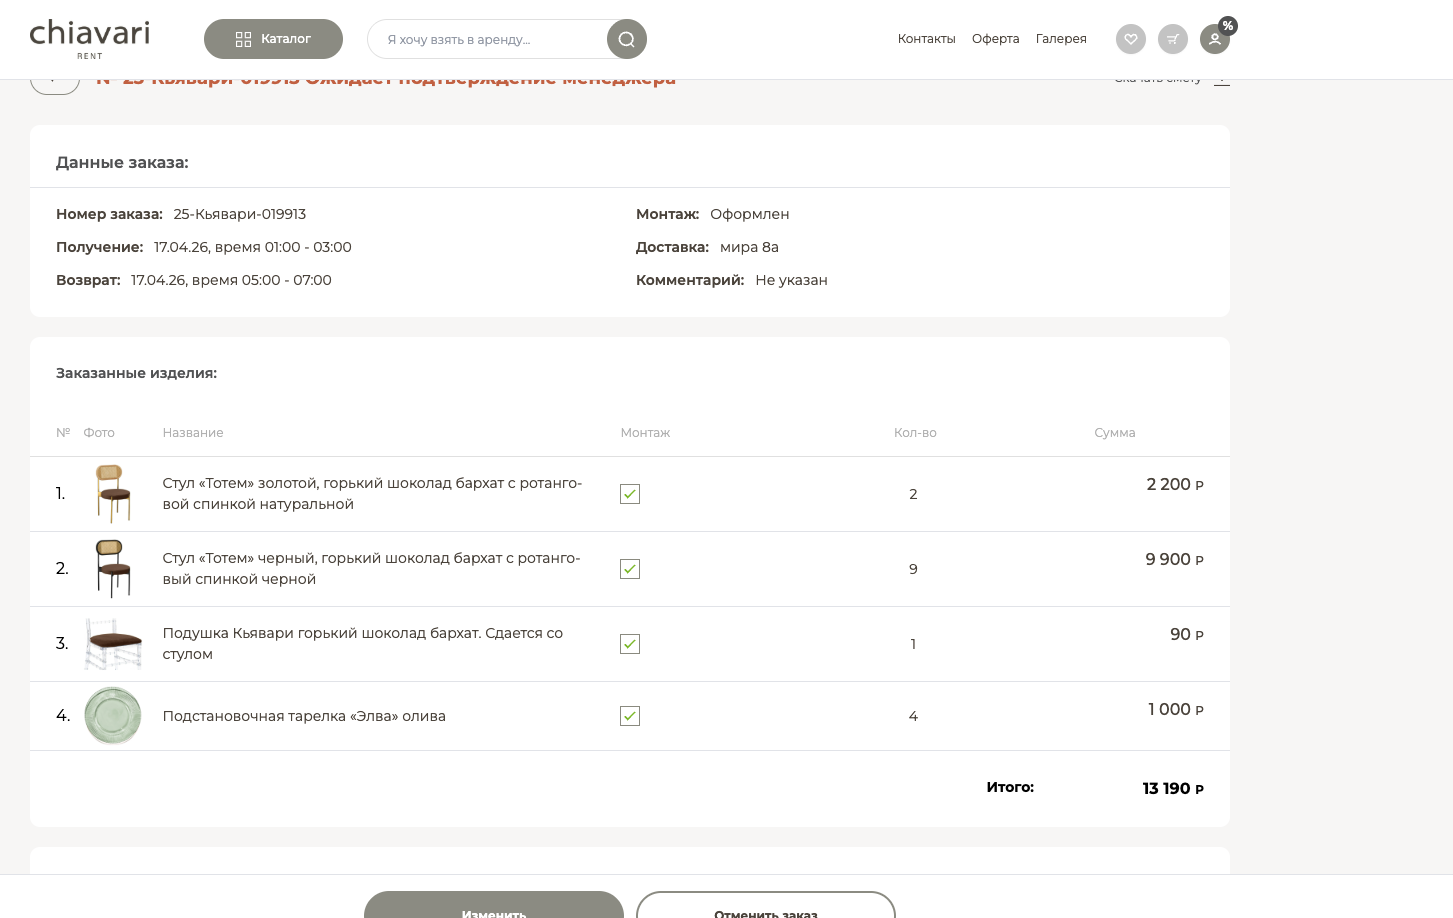Click the Получение date and time value

click(x=253, y=247)
